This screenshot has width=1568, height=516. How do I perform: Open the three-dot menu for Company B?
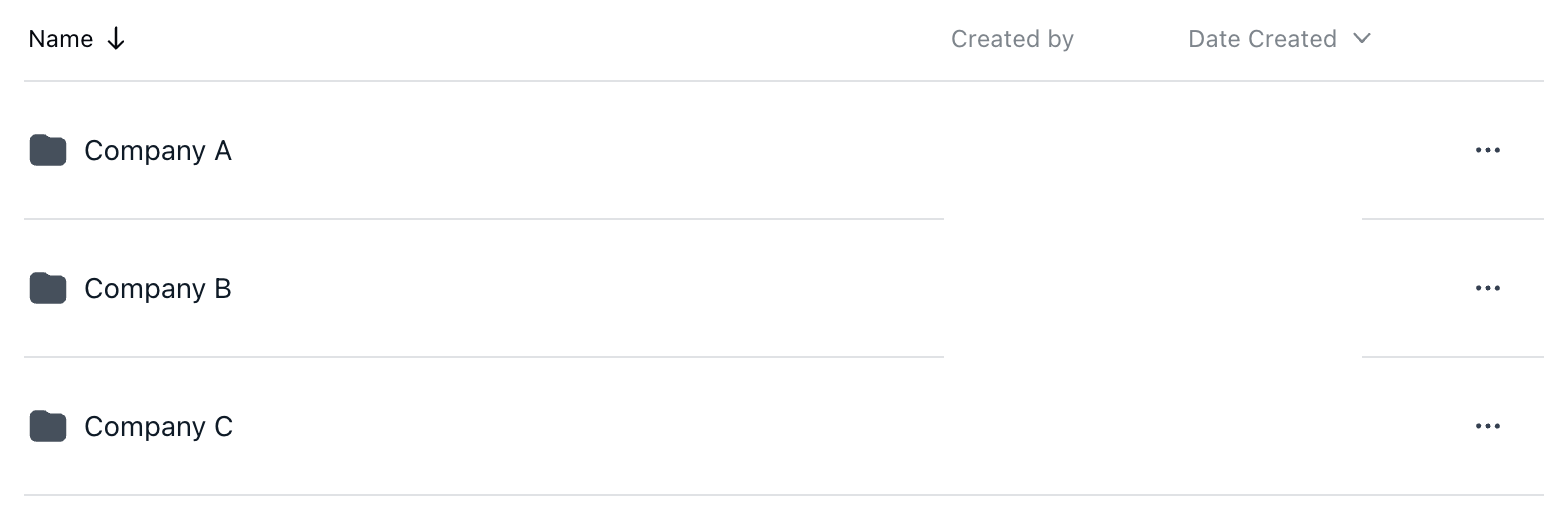[x=1488, y=289]
